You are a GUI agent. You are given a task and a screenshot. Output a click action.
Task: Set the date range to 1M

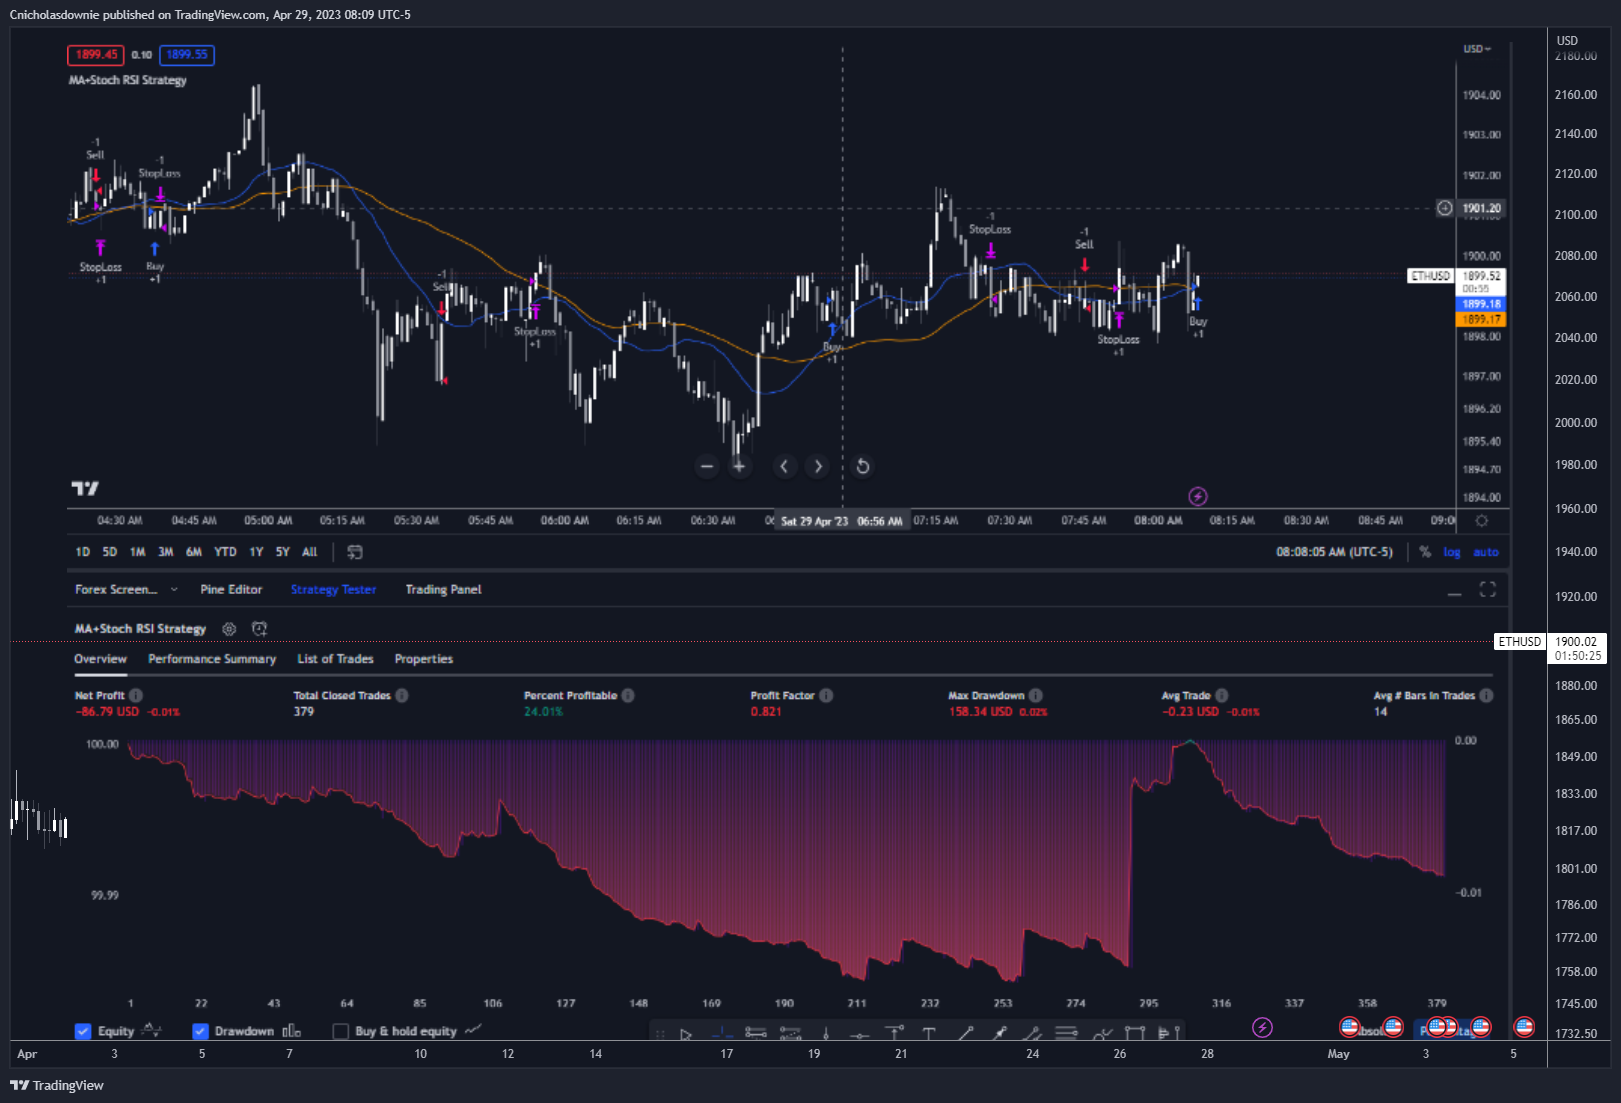coord(138,552)
